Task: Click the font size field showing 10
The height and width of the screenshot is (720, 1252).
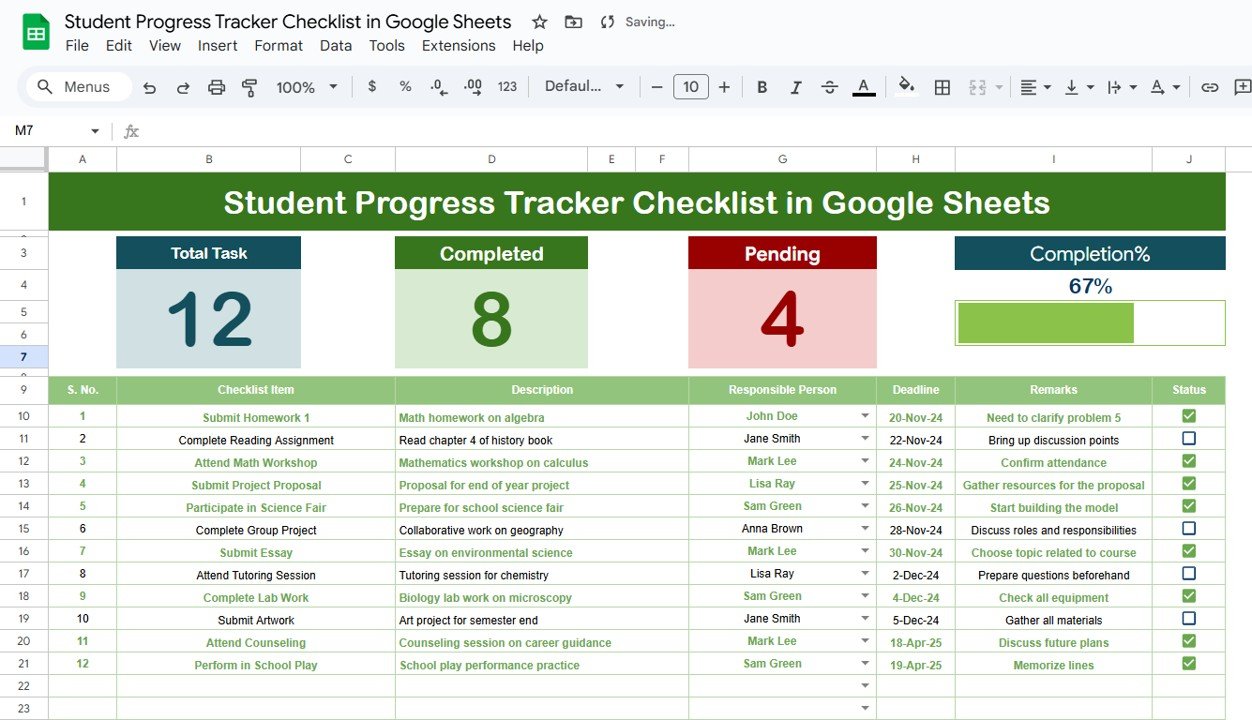Action: 691,87
